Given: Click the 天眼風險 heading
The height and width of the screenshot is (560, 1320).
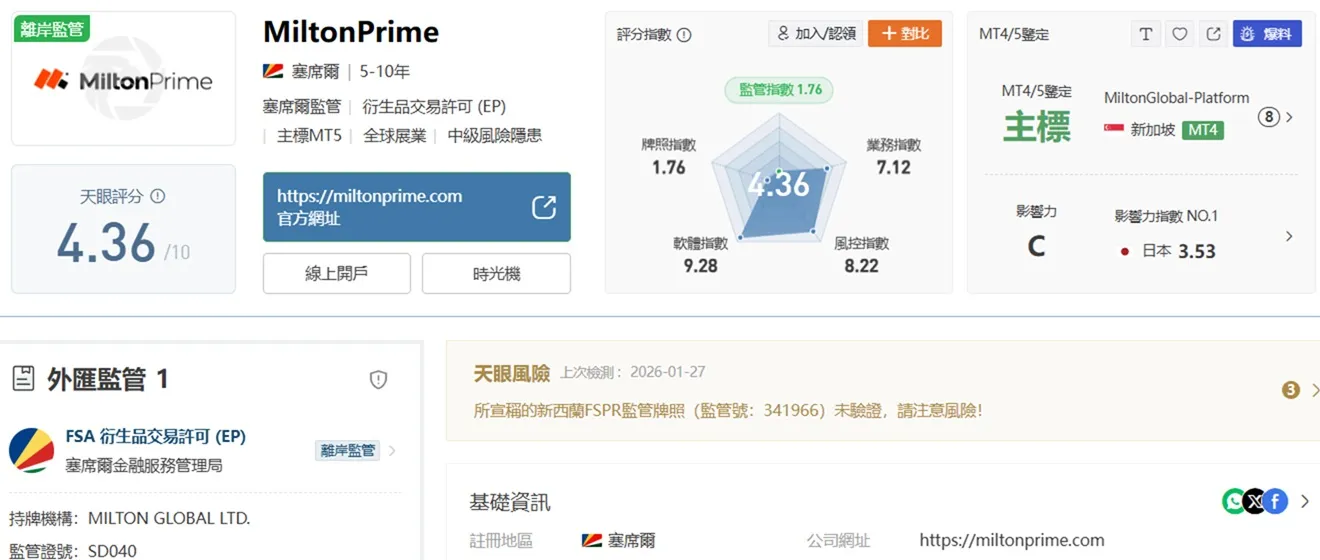Looking at the screenshot, I should click(x=512, y=373).
